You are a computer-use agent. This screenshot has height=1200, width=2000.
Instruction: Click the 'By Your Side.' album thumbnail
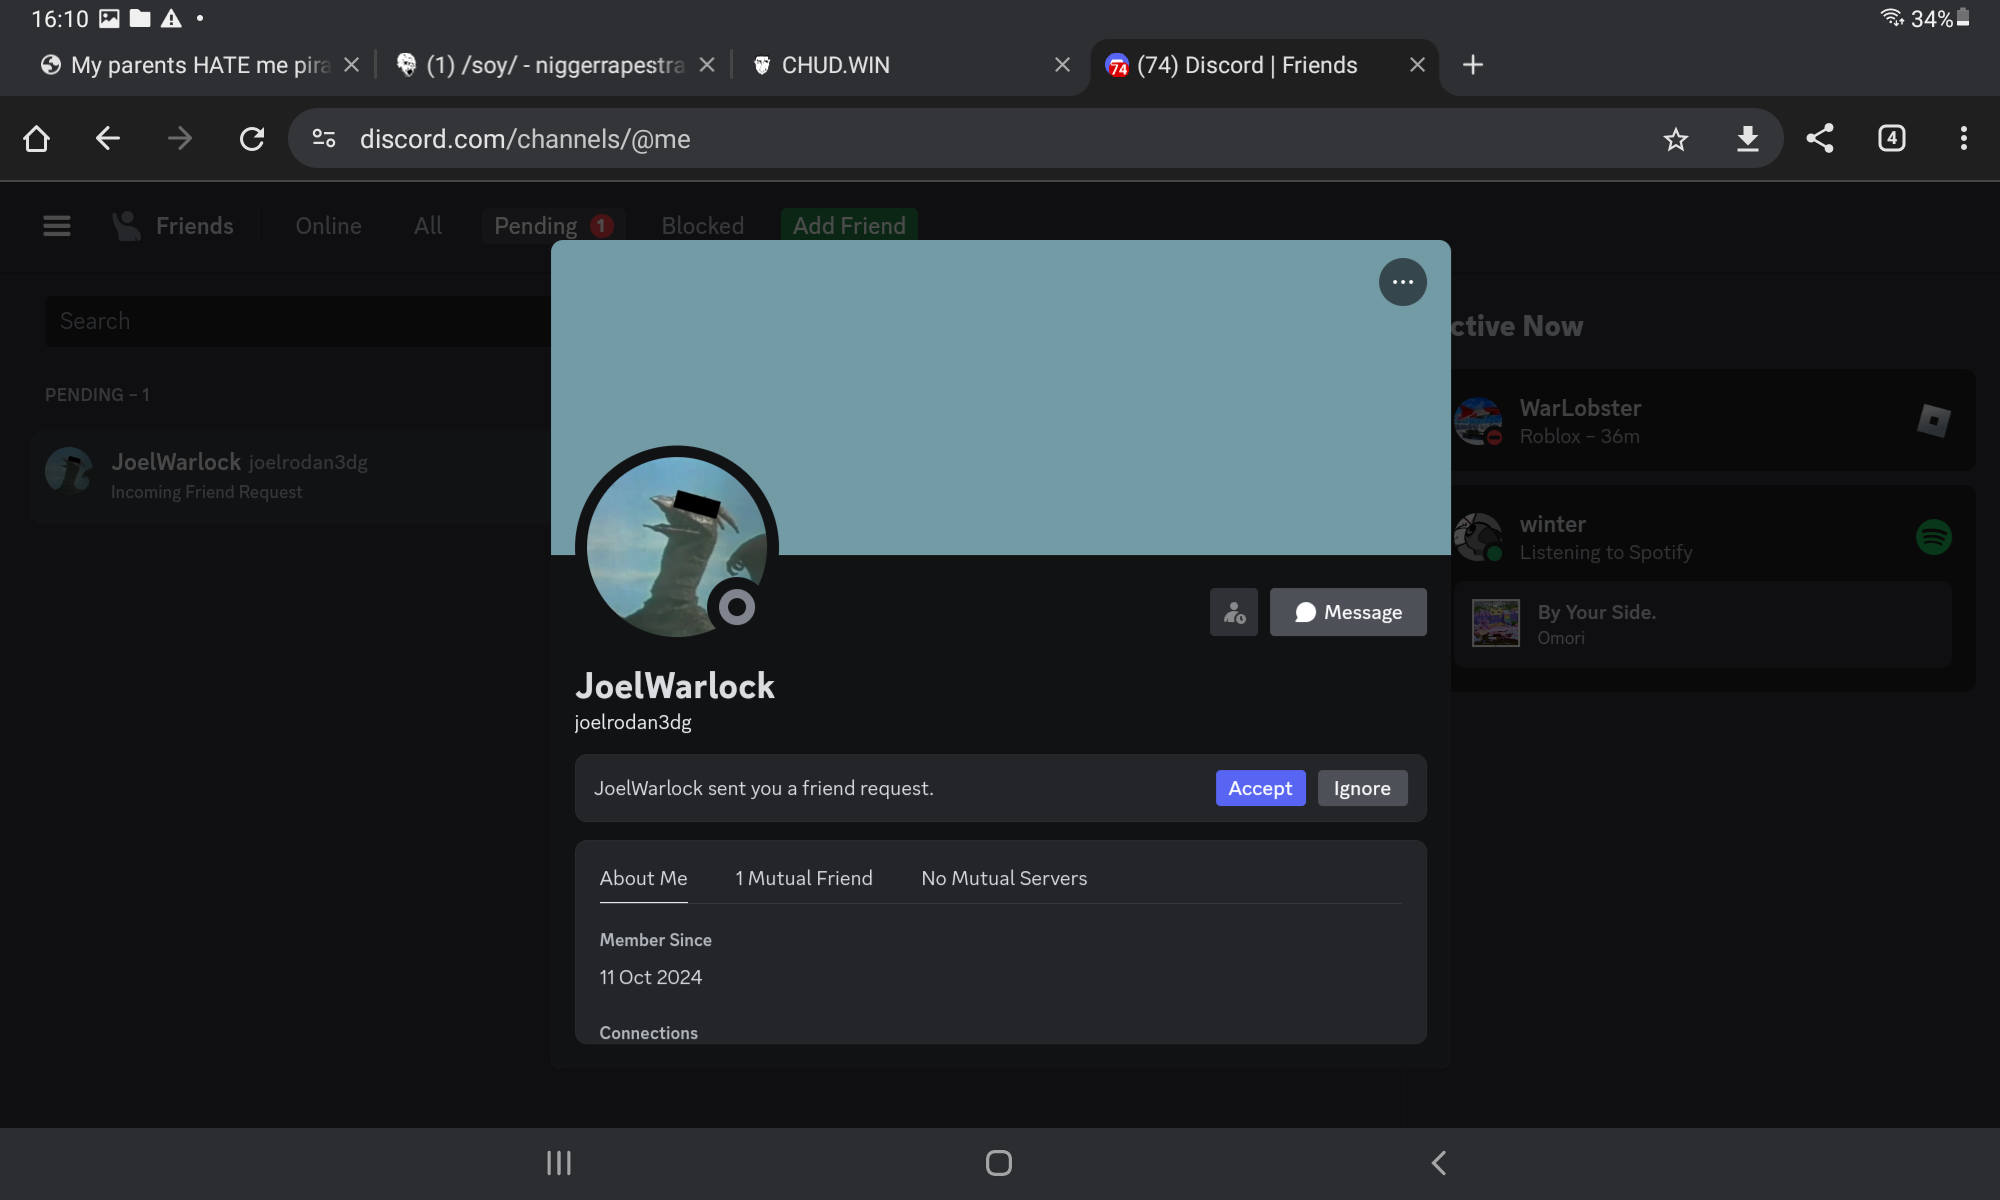click(1495, 623)
